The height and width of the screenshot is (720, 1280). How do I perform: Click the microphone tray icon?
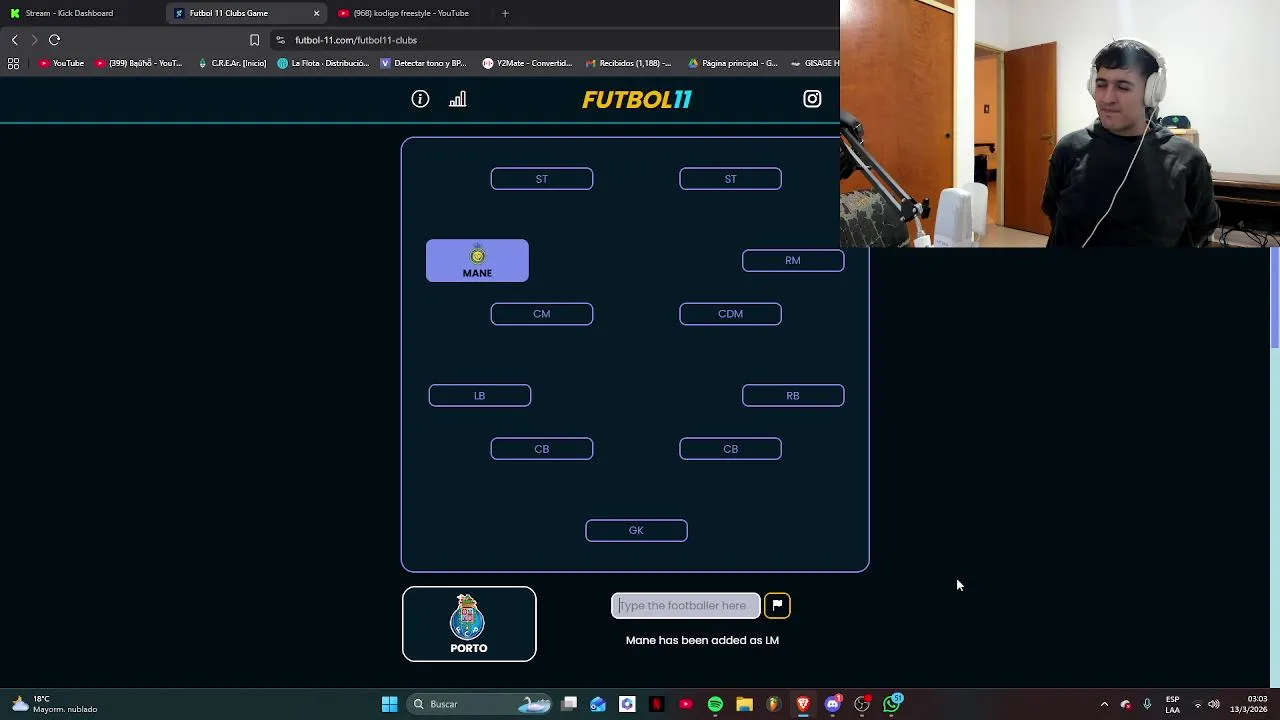[1147, 704]
